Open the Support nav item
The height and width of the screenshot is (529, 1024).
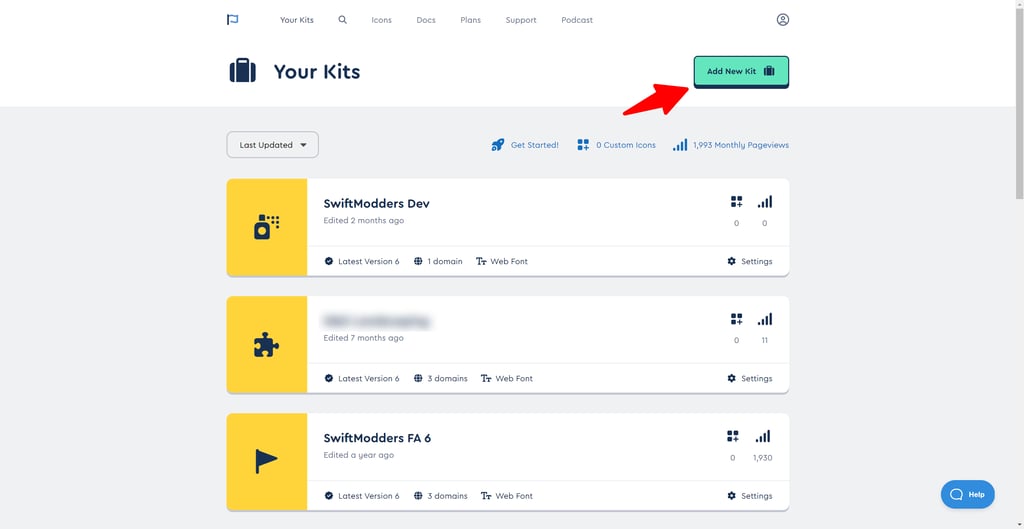click(520, 20)
